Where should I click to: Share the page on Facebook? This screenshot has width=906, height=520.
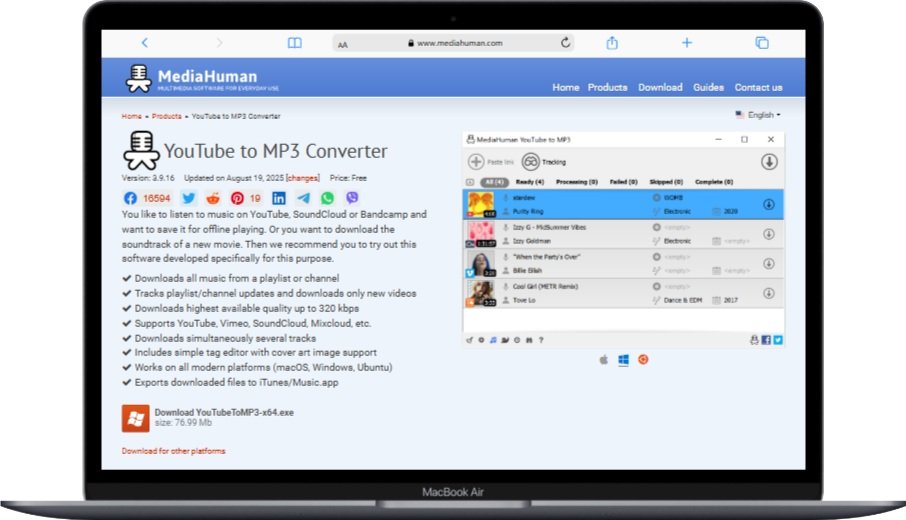[130, 198]
